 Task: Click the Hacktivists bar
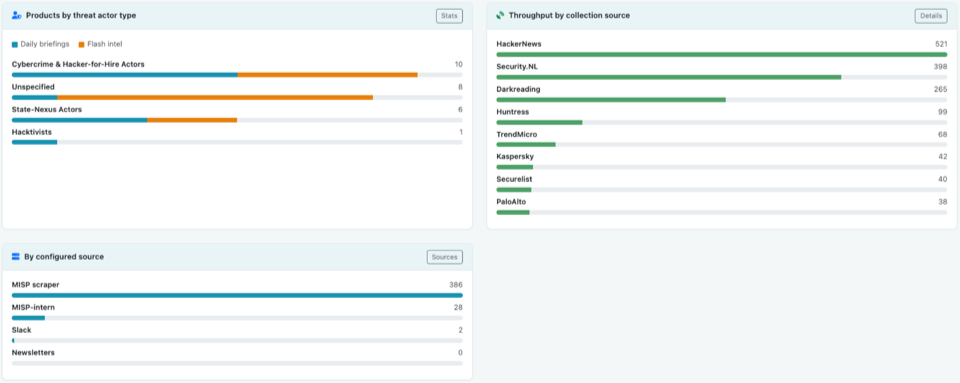click(237, 143)
